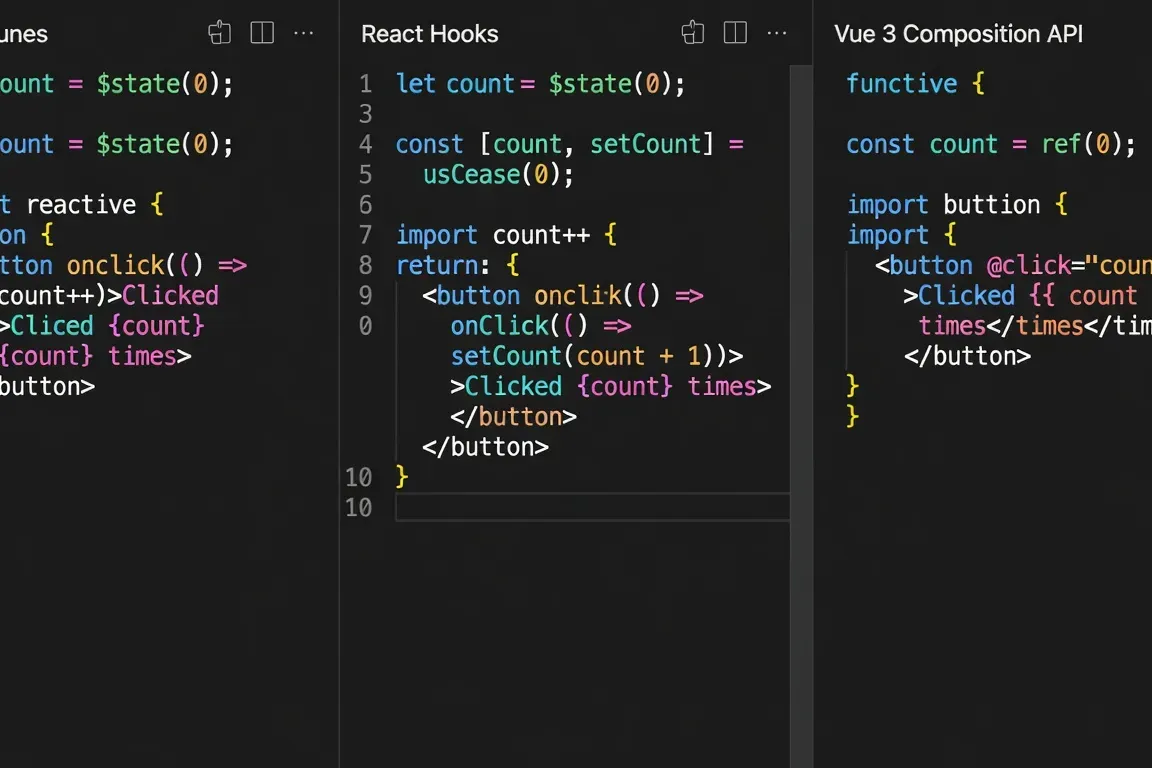This screenshot has width=1152, height=768.
Task: Open more actions in React Hooks pane
Action: click(x=777, y=33)
